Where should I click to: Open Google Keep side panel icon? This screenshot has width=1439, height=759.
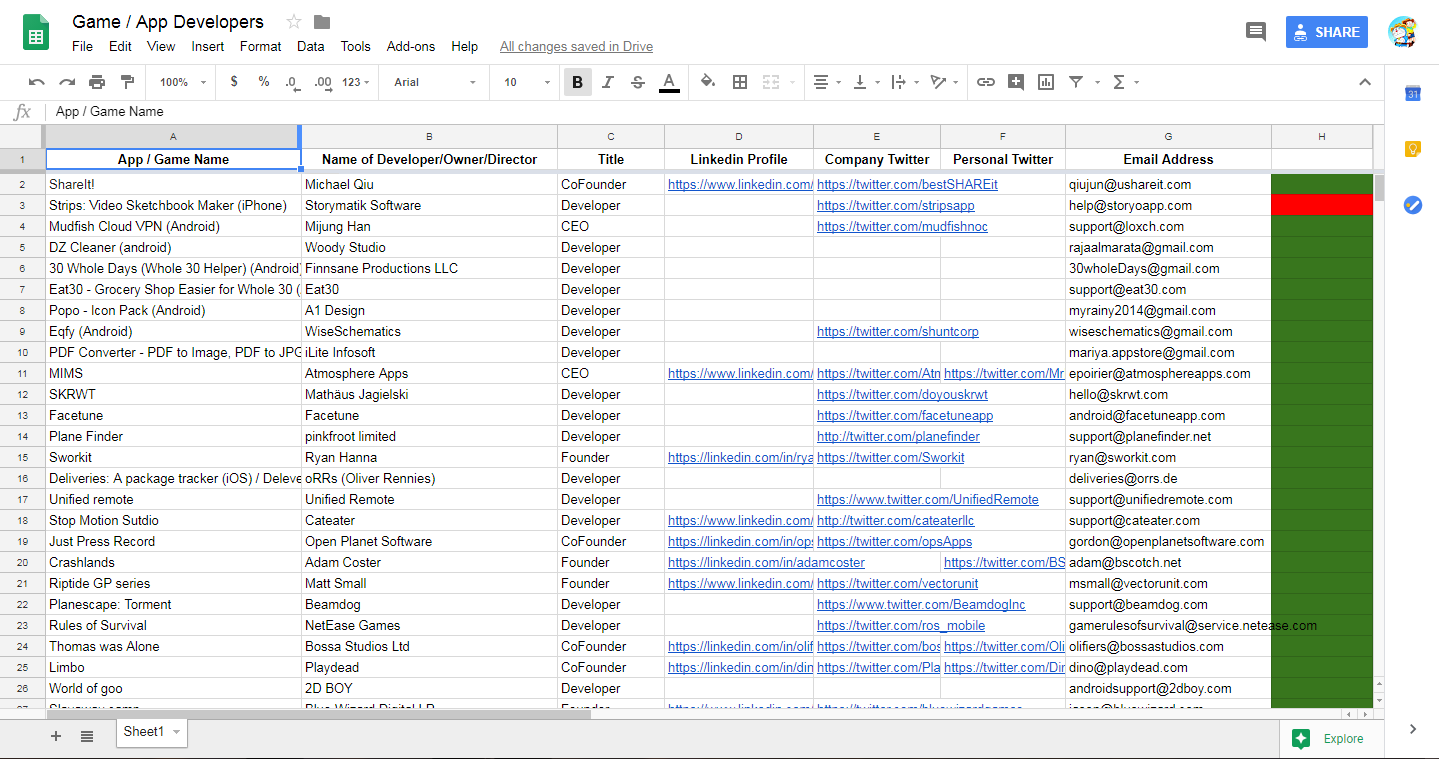tap(1413, 149)
